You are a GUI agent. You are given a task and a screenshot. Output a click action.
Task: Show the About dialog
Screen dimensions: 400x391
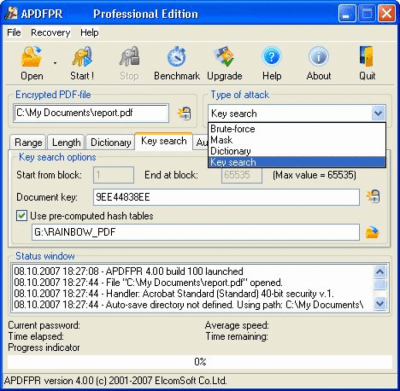click(x=319, y=63)
